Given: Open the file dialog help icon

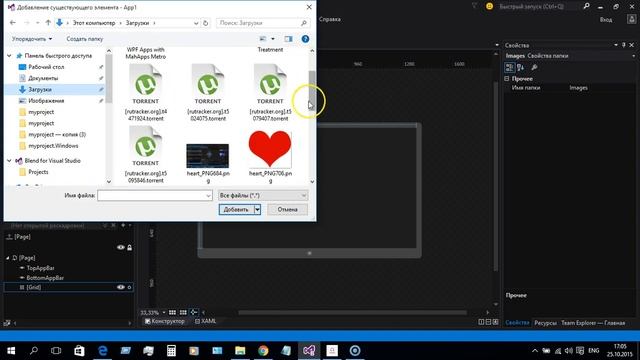Looking at the screenshot, I should [x=305, y=39].
